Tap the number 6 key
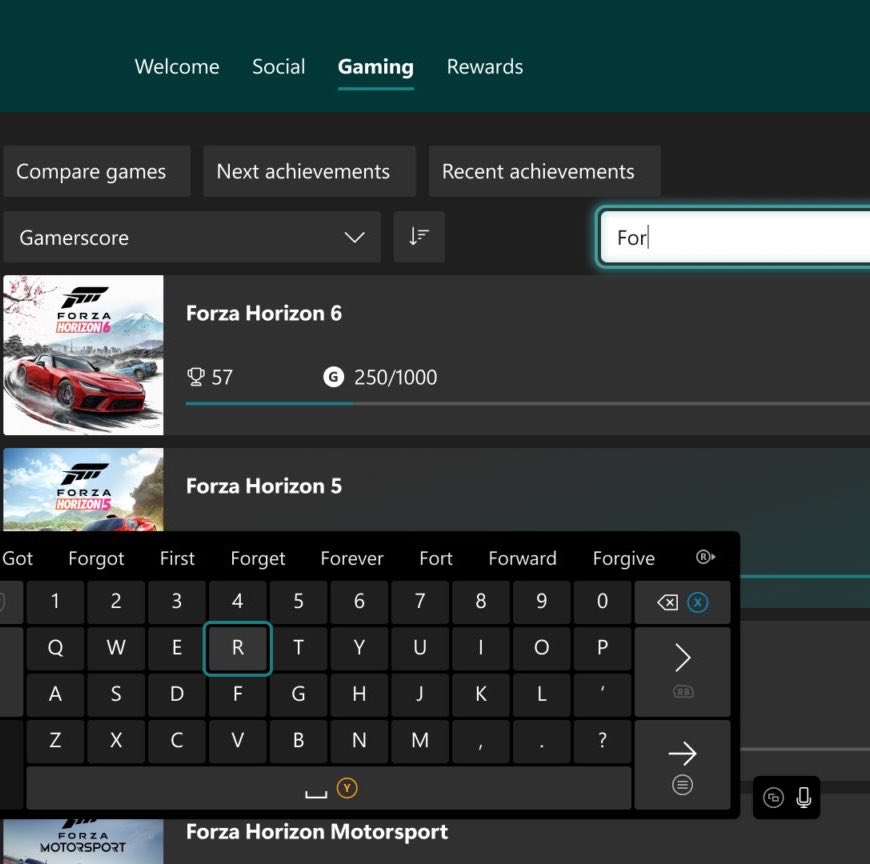This screenshot has height=864, width=870. (x=359, y=602)
